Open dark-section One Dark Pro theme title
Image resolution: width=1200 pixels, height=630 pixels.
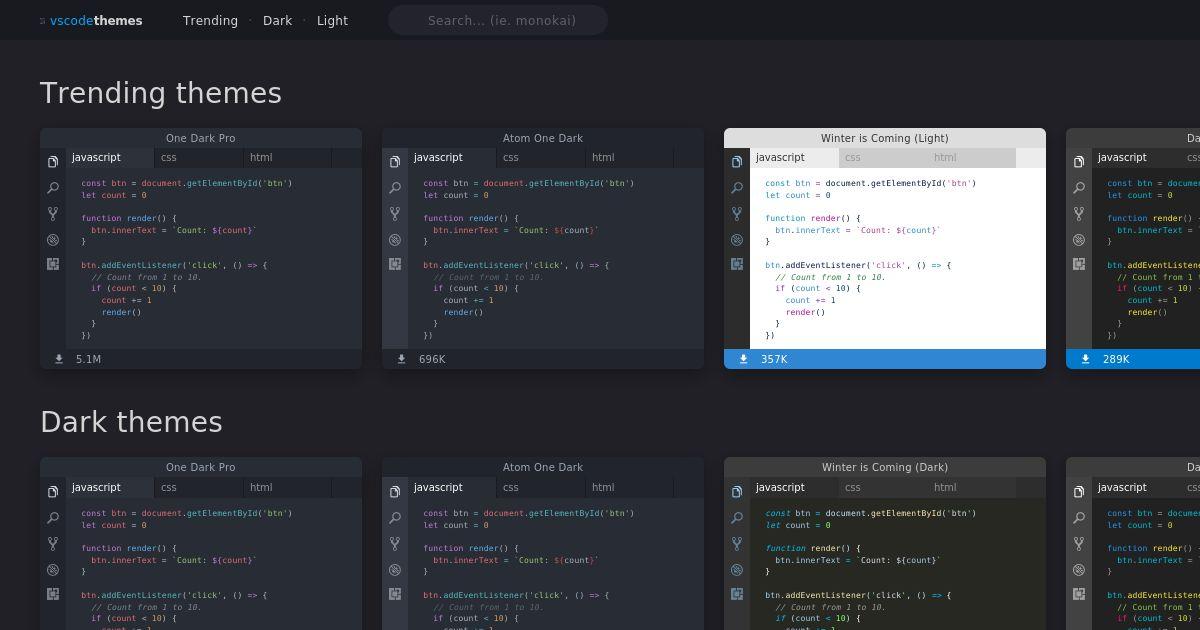(x=201, y=467)
